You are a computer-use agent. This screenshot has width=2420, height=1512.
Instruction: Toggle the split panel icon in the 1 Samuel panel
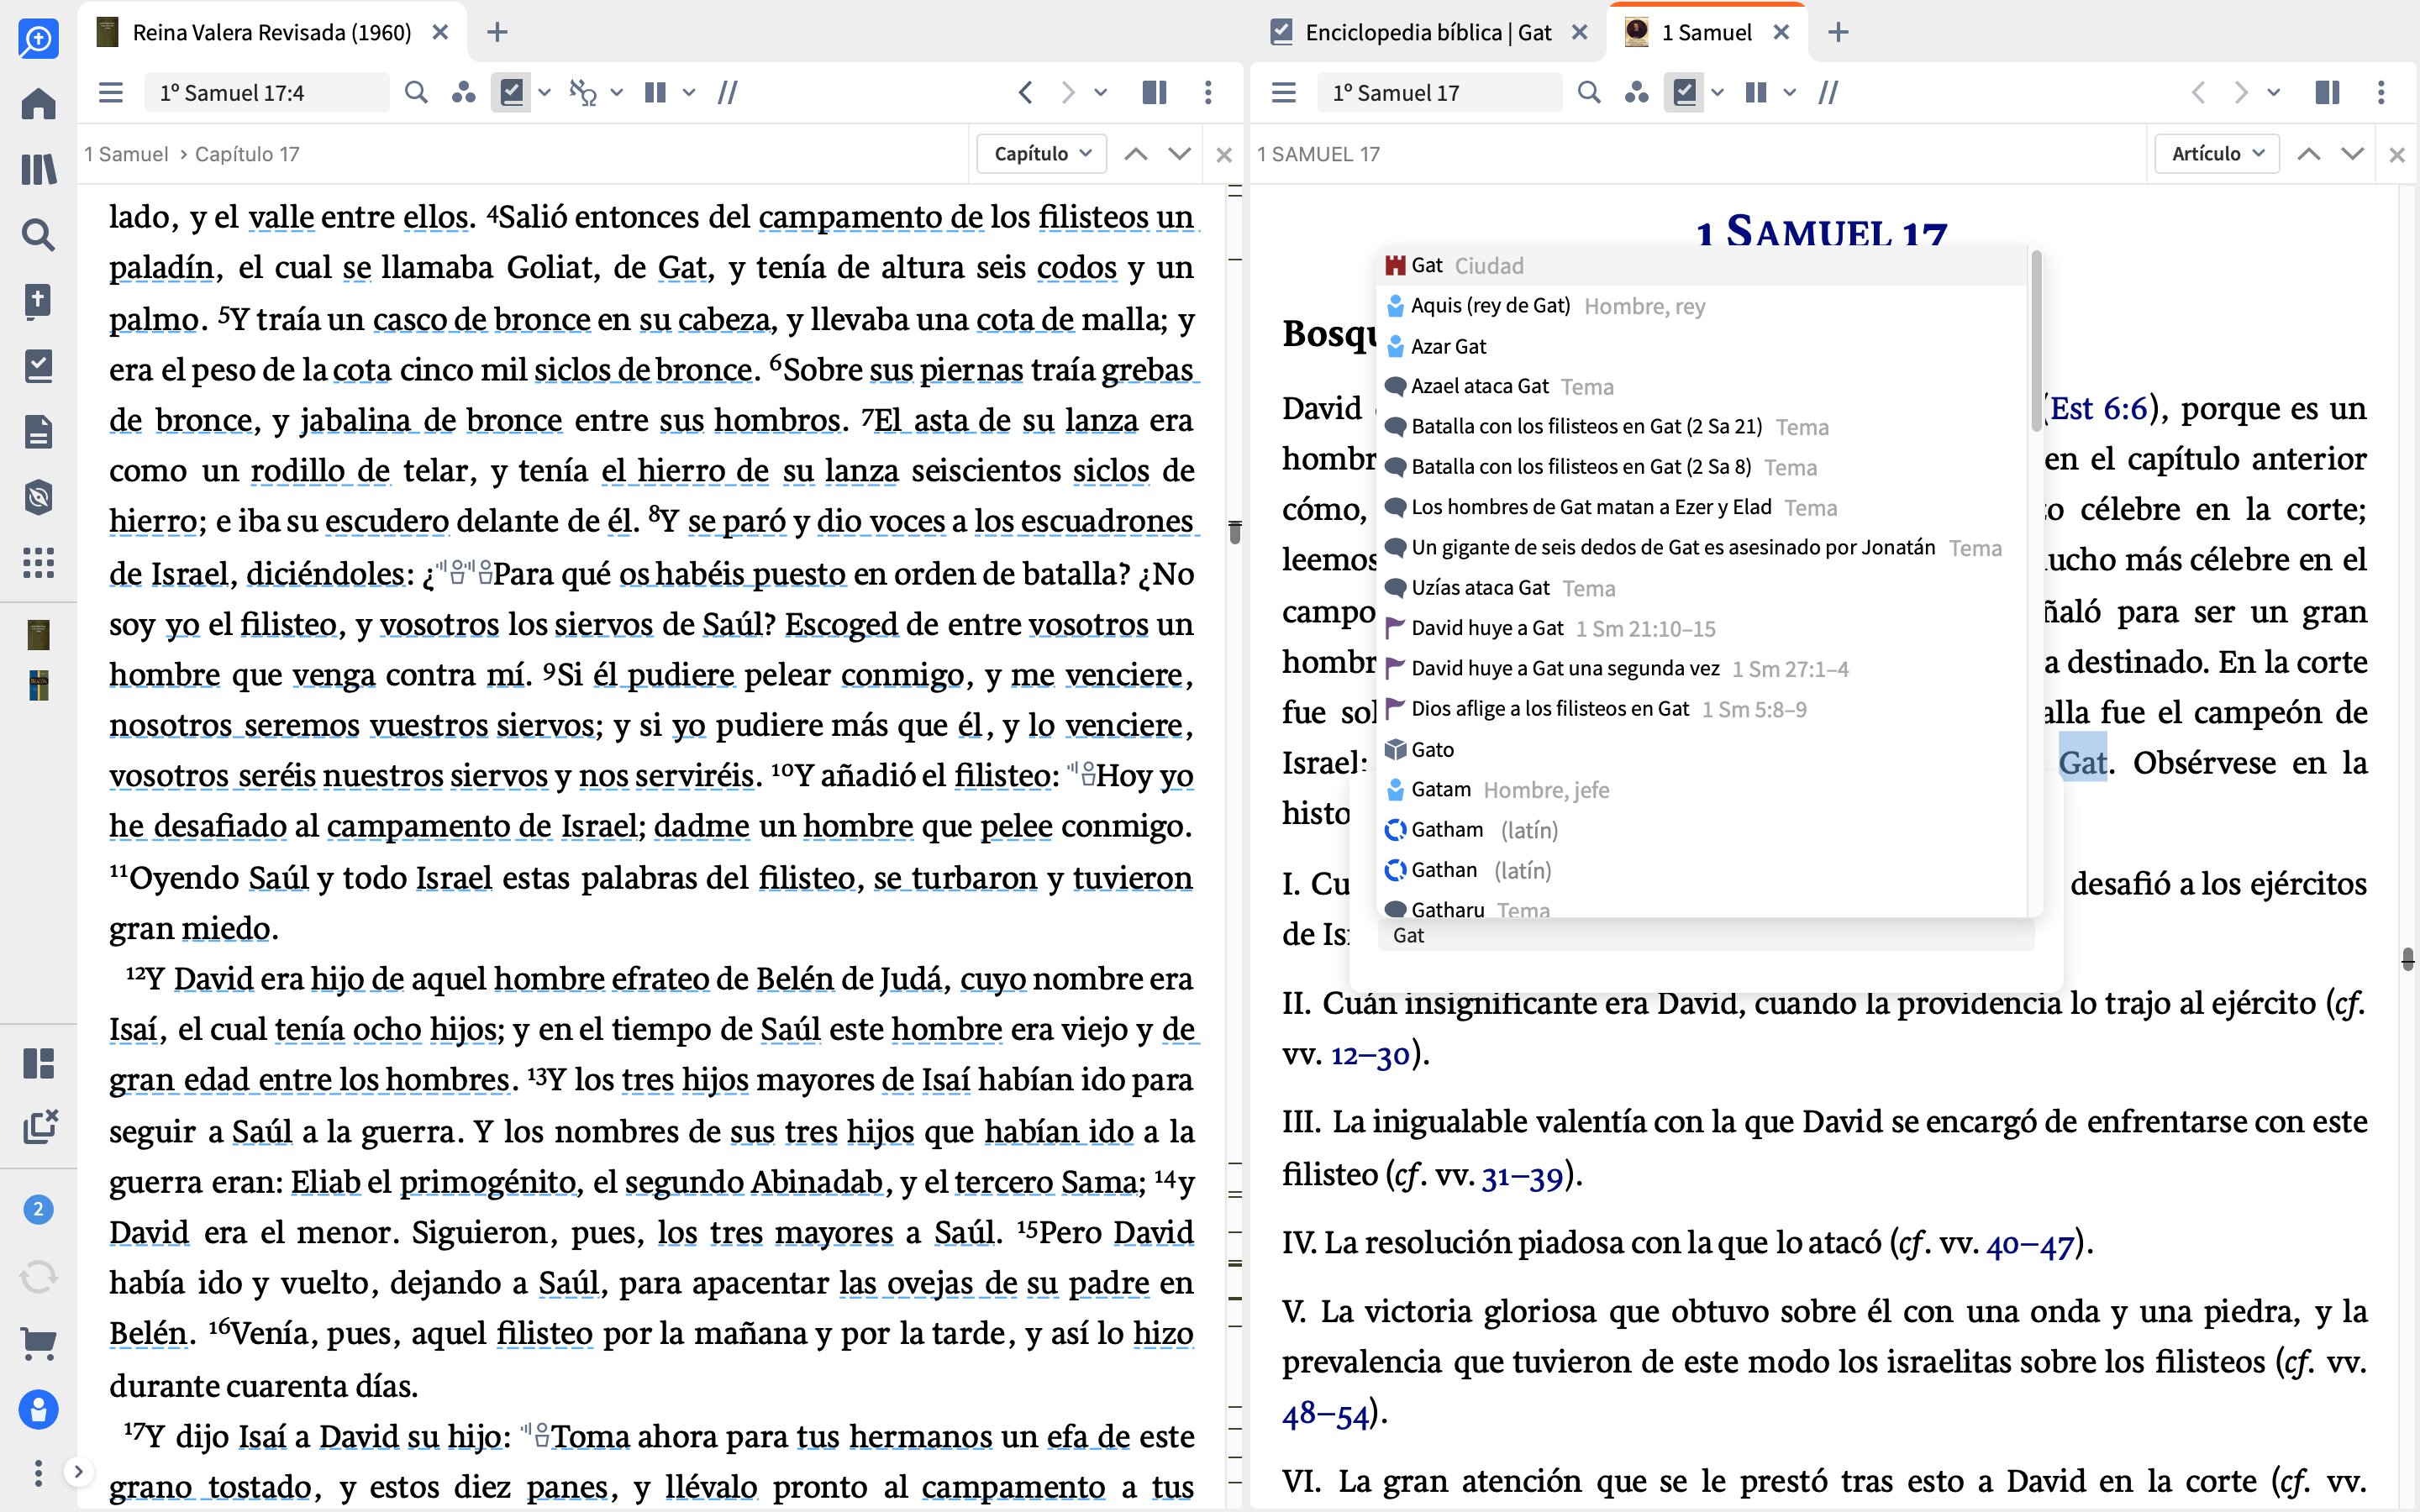coord(2327,93)
